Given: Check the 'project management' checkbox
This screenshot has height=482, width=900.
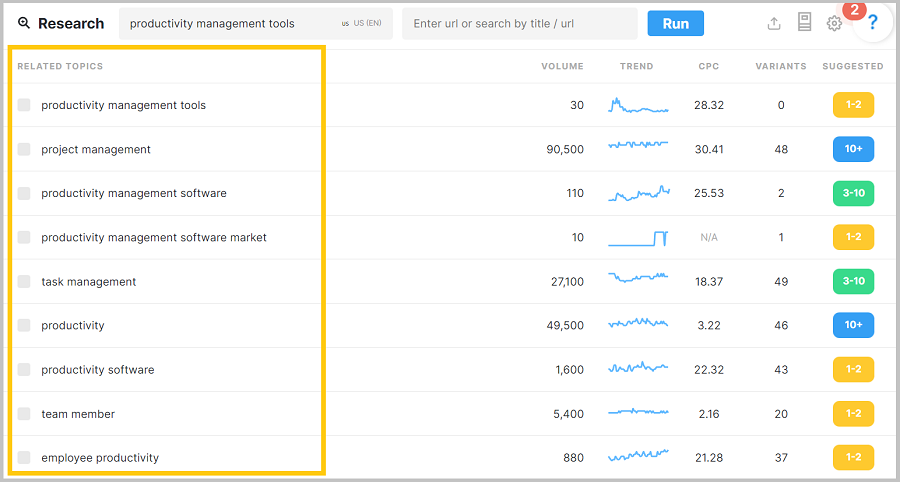Looking at the screenshot, I should (24, 149).
